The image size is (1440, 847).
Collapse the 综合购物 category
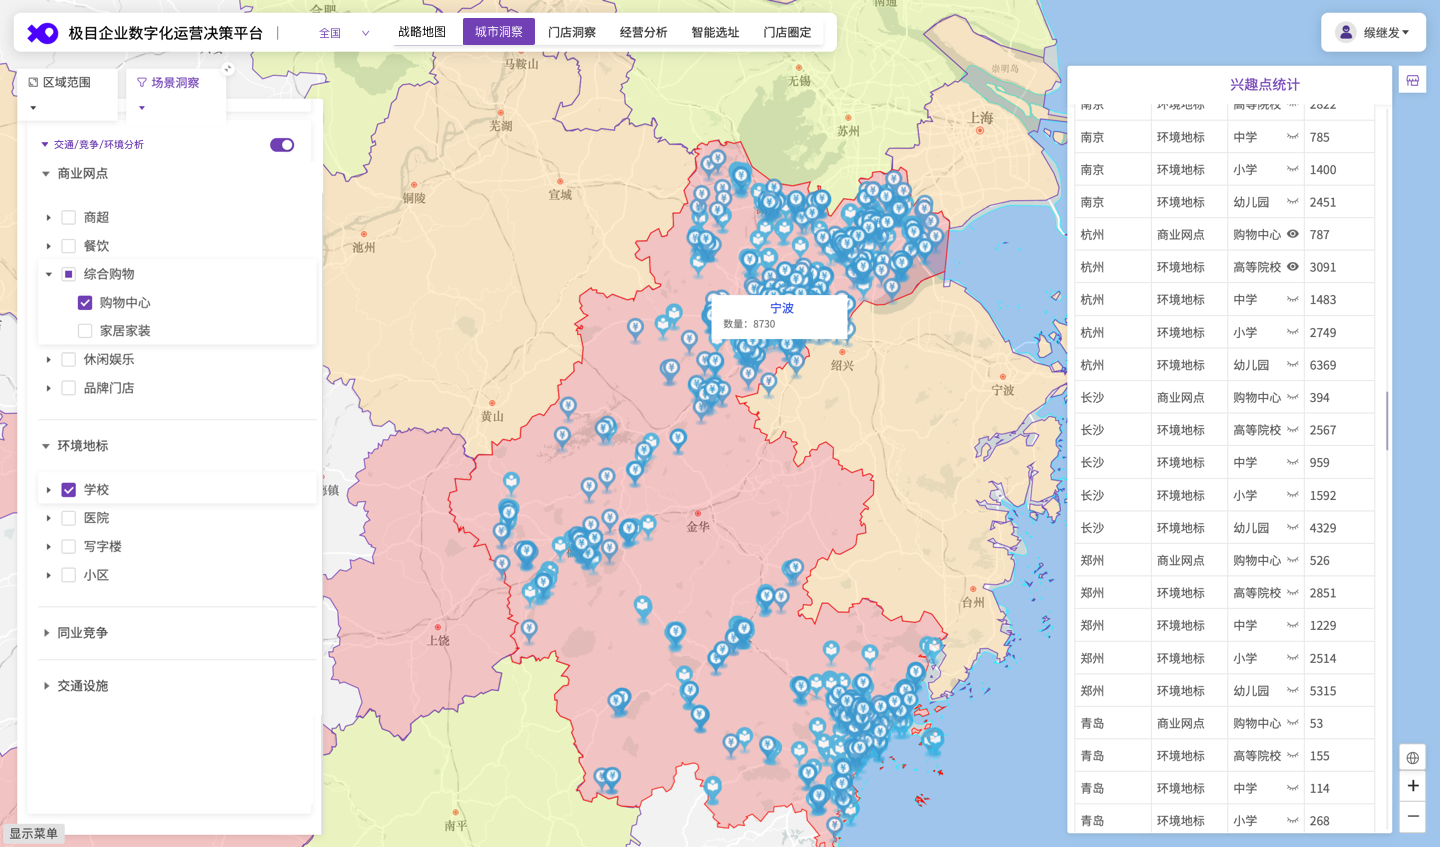click(x=46, y=273)
